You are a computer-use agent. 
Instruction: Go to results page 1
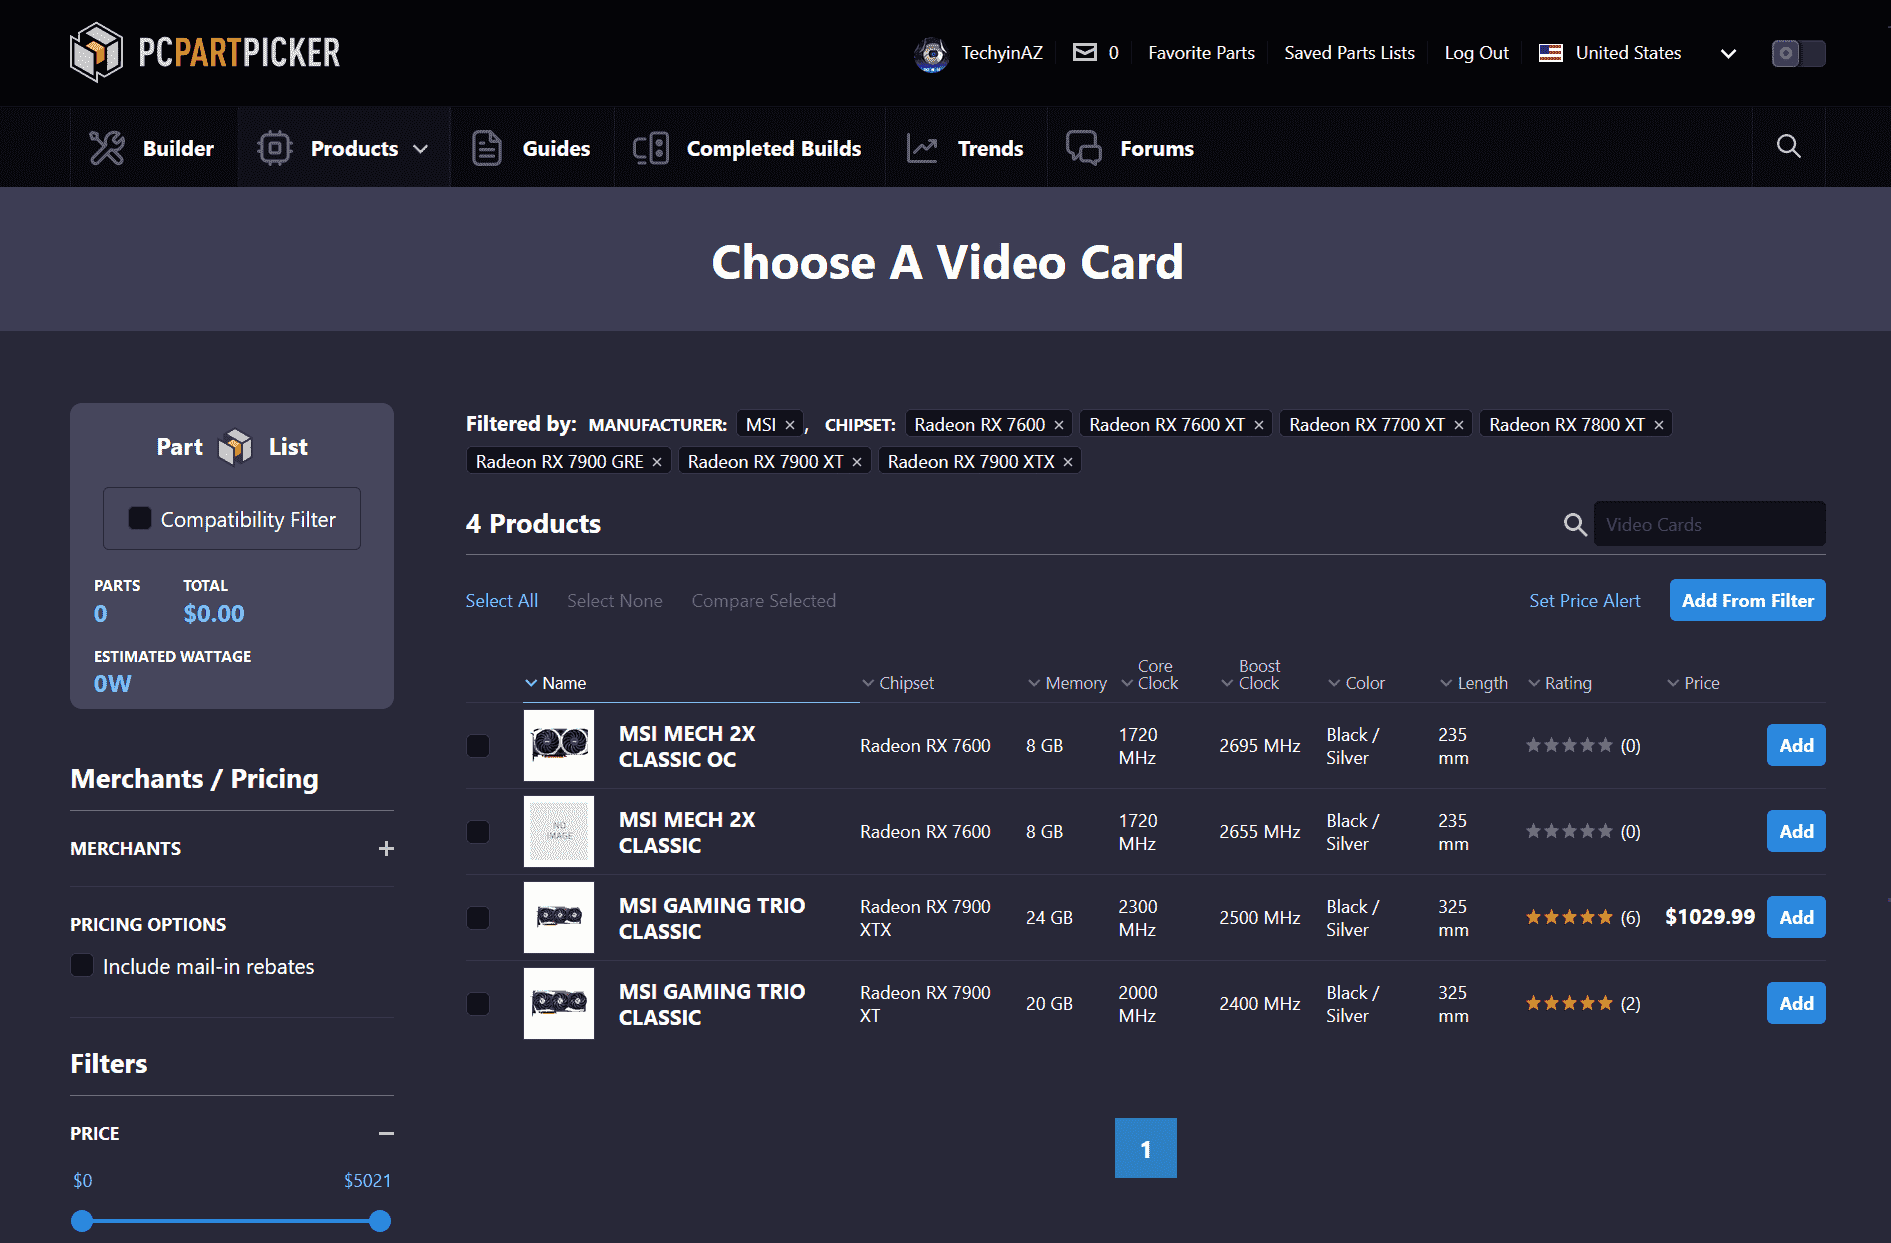pyautogui.click(x=1145, y=1148)
